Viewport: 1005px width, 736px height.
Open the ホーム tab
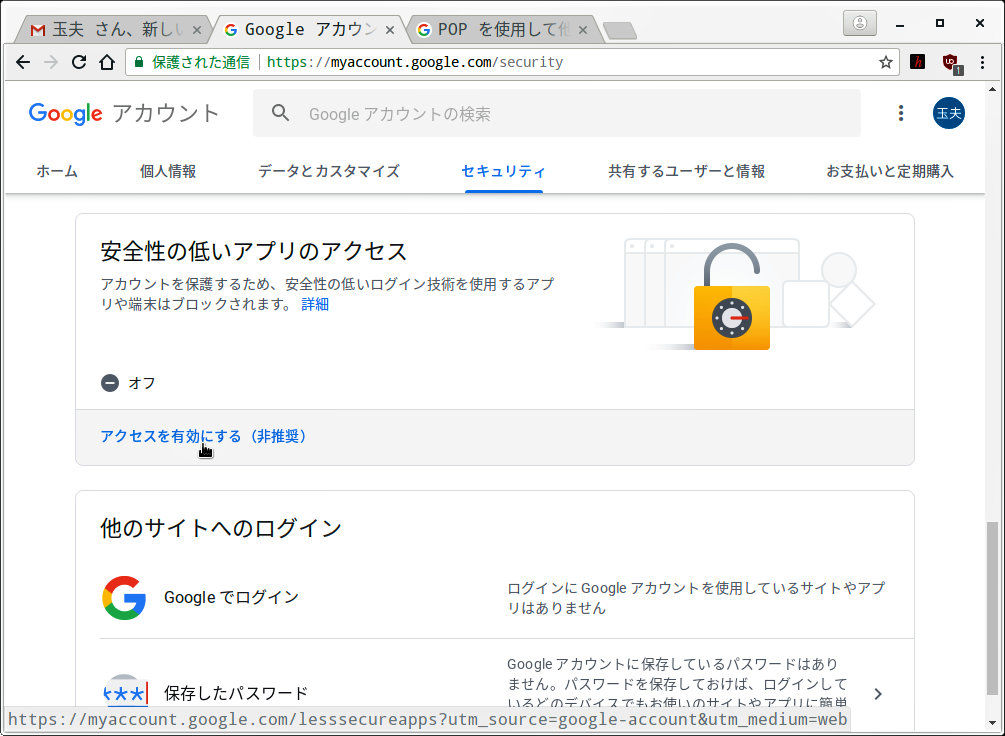click(57, 171)
